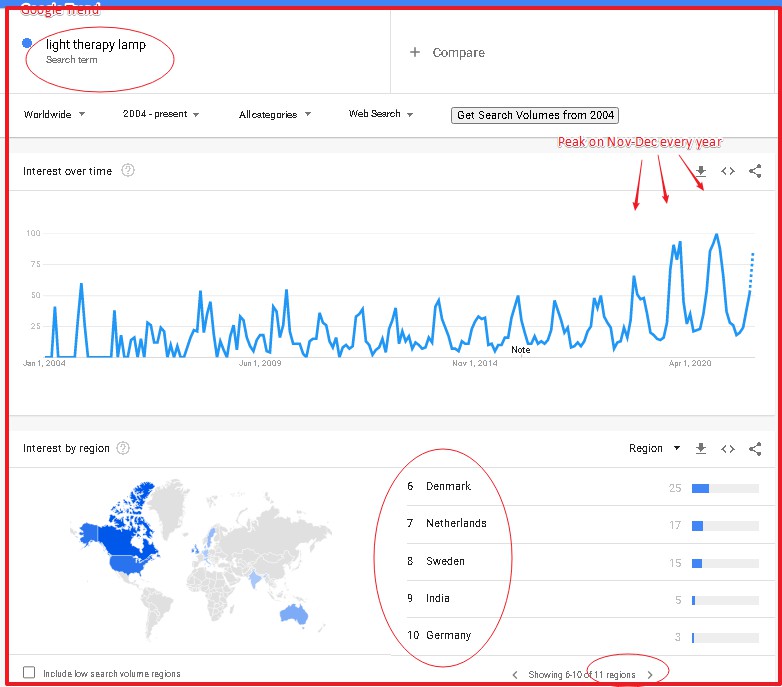Open the All categories dropdown

click(275, 115)
